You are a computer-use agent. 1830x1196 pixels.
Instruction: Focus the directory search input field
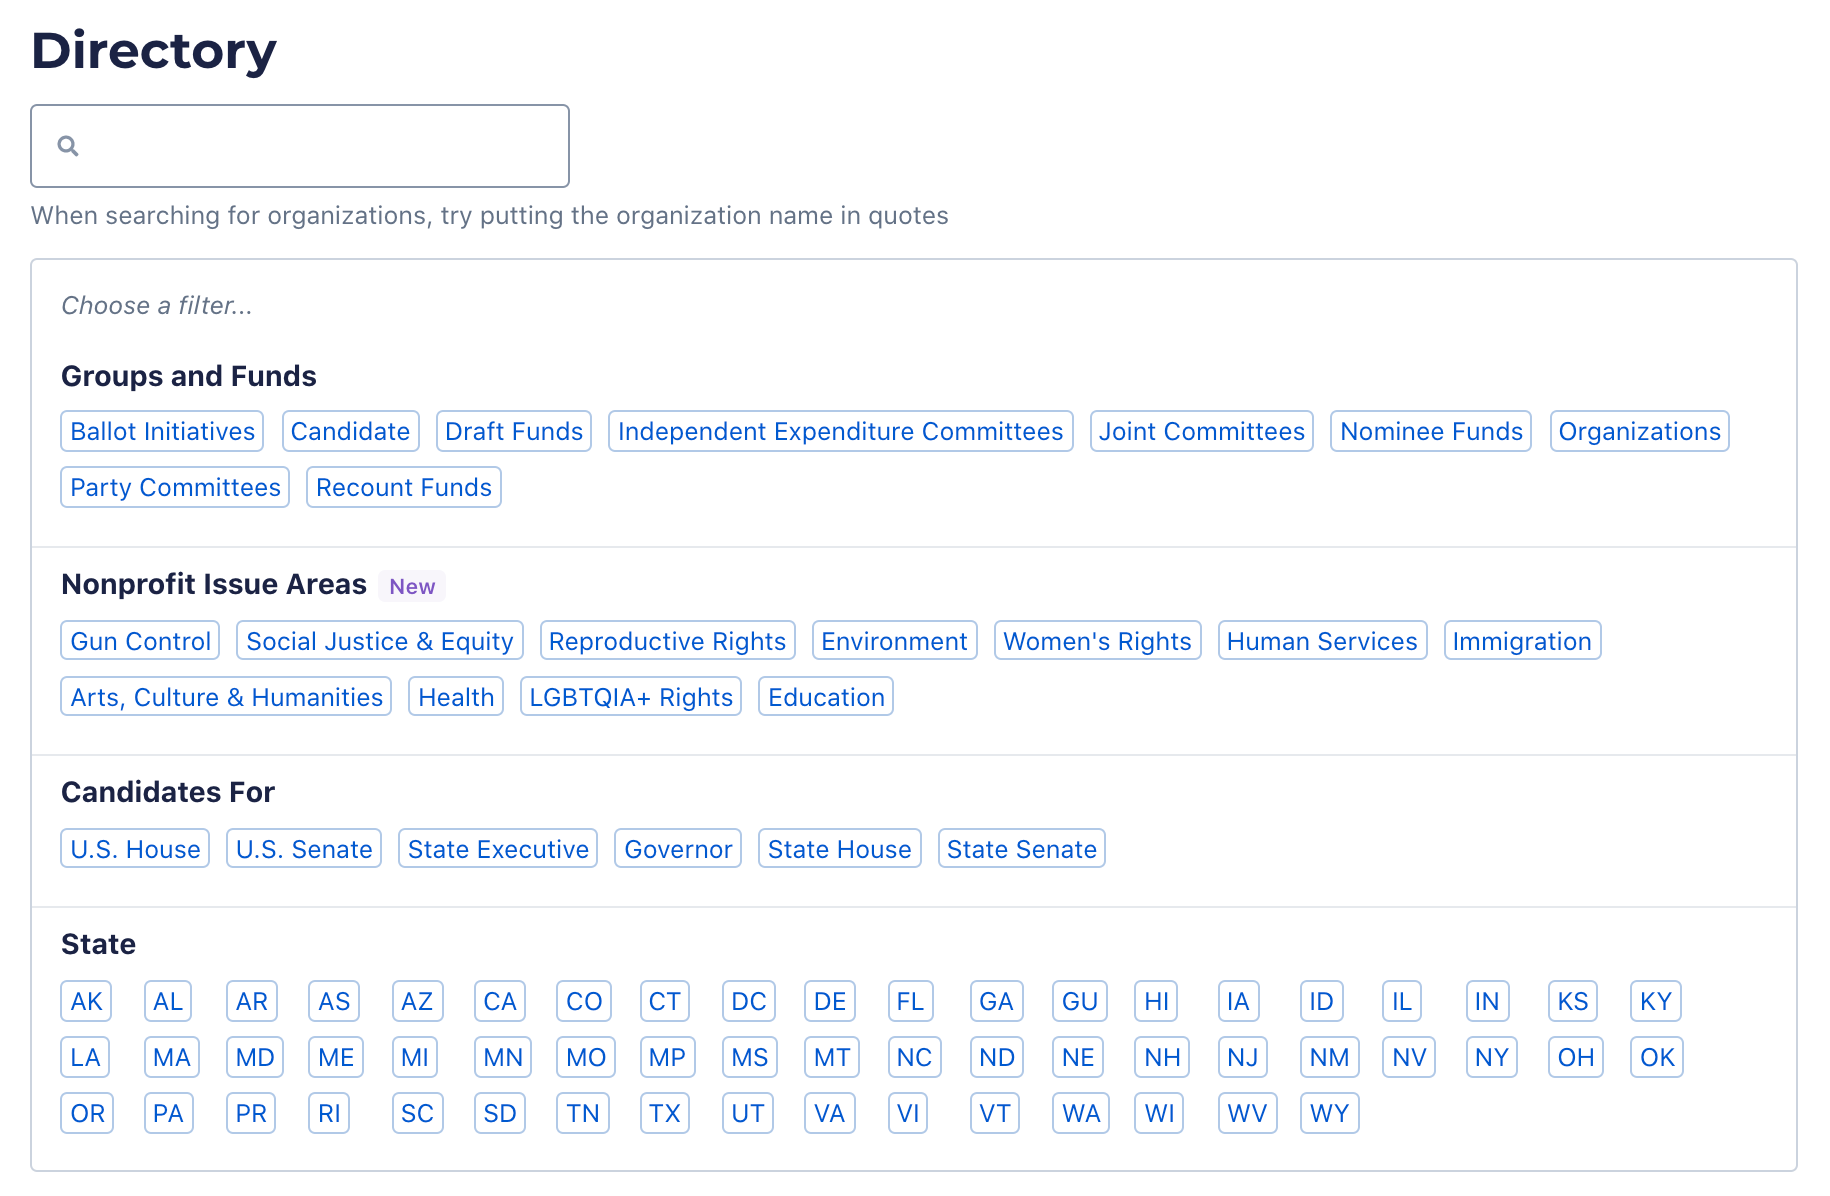pos(300,146)
